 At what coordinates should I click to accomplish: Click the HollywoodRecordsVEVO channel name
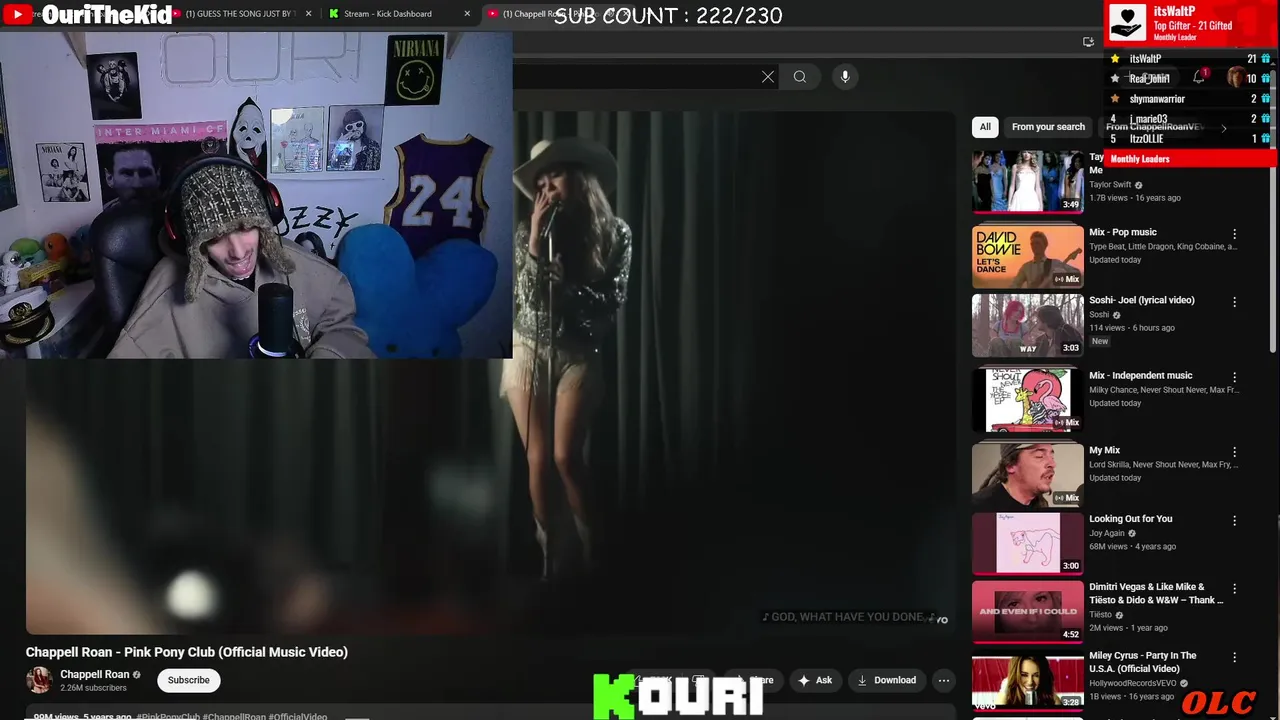(1133, 684)
